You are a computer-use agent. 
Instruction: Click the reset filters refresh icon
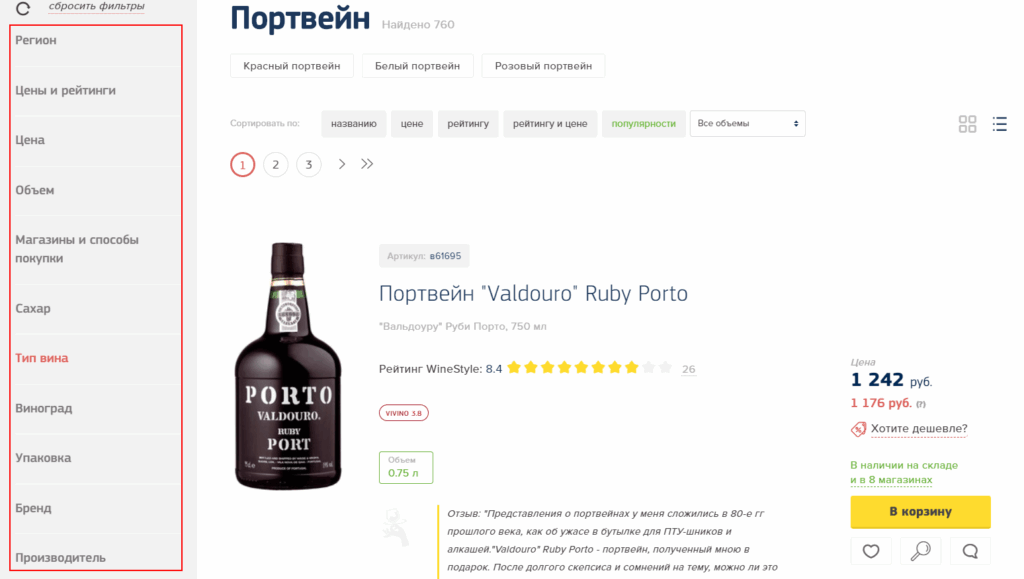click(x=23, y=8)
